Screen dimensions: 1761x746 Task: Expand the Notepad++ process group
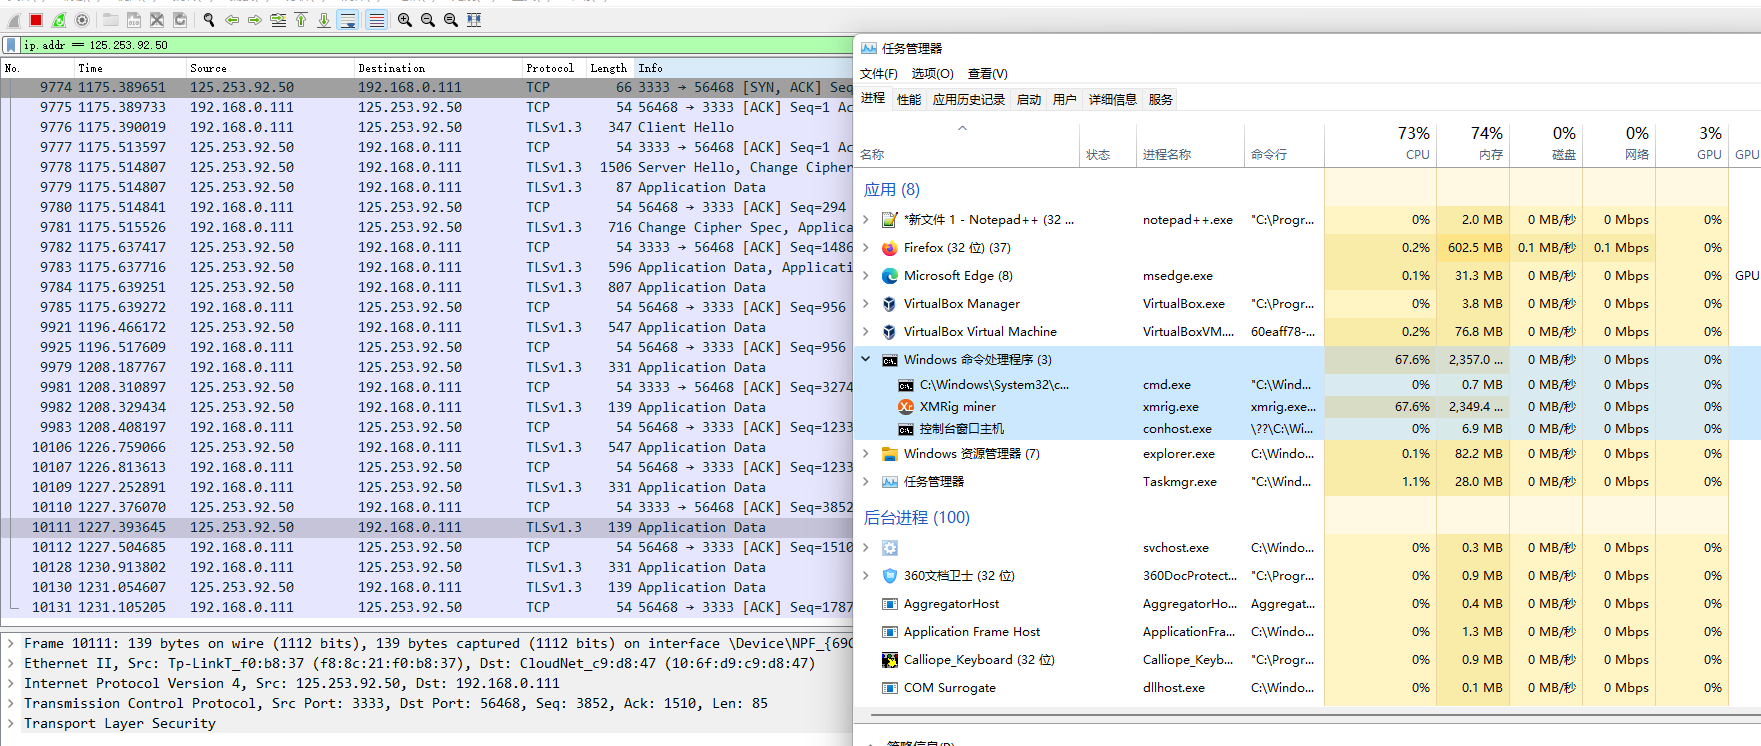(x=866, y=220)
